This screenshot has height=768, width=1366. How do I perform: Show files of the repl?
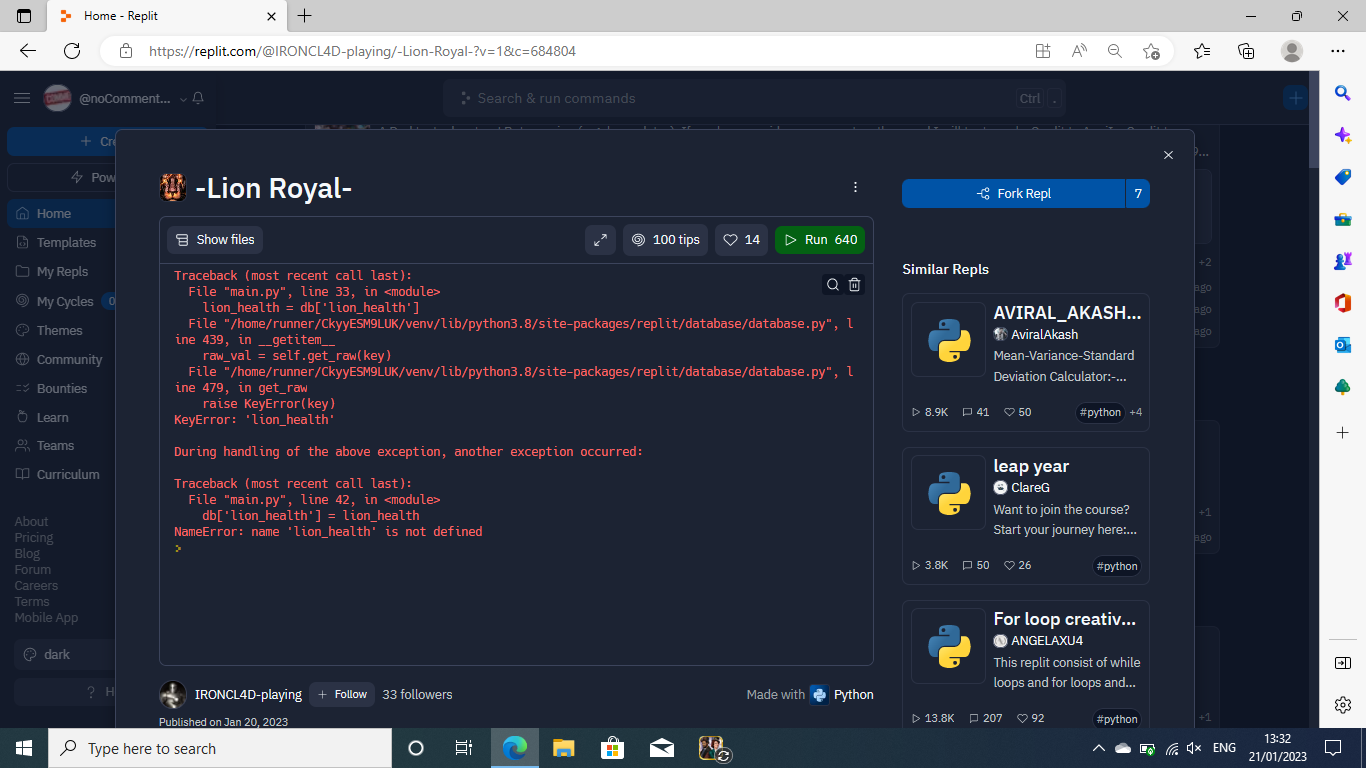(x=215, y=240)
